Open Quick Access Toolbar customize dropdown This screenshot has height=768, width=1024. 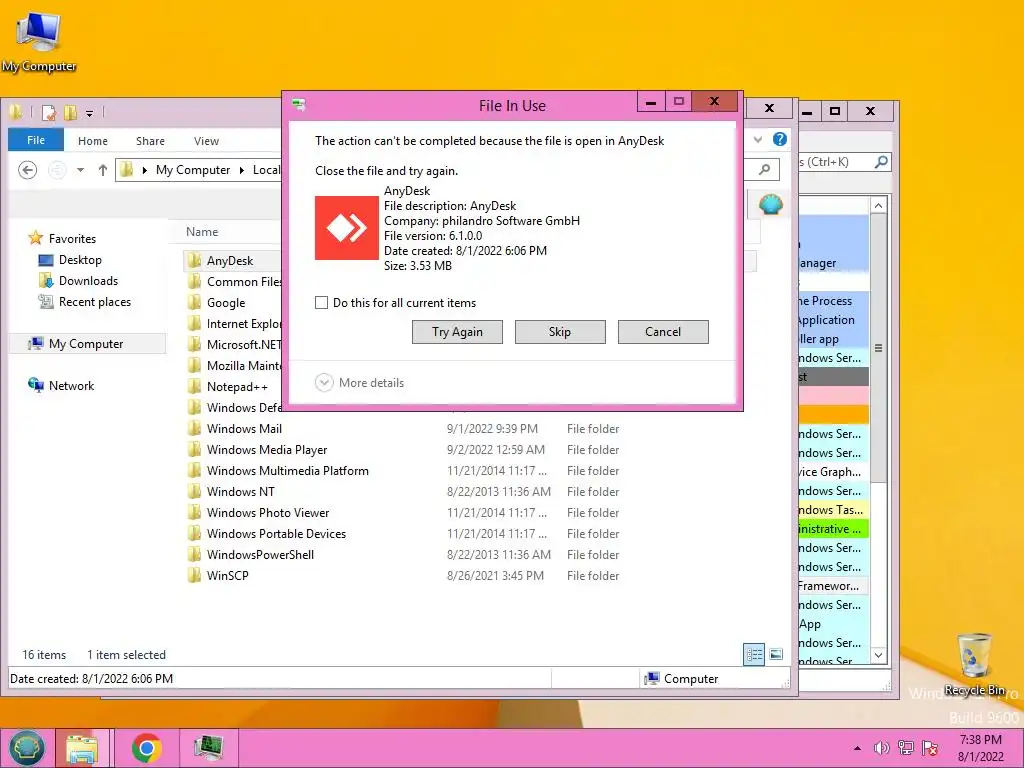coord(89,114)
